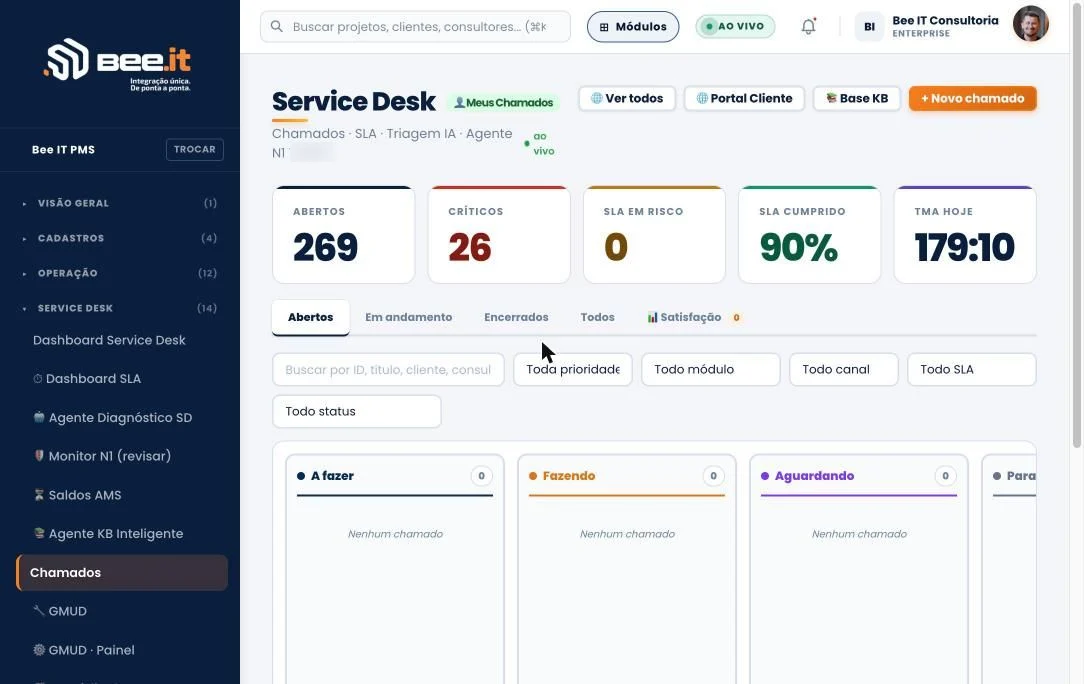
Task: Open the Toda prioridade dropdown
Action: point(572,369)
